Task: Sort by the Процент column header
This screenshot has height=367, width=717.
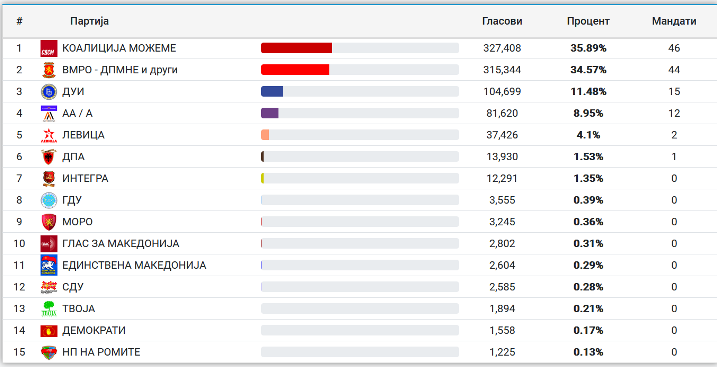Action: coord(588,21)
